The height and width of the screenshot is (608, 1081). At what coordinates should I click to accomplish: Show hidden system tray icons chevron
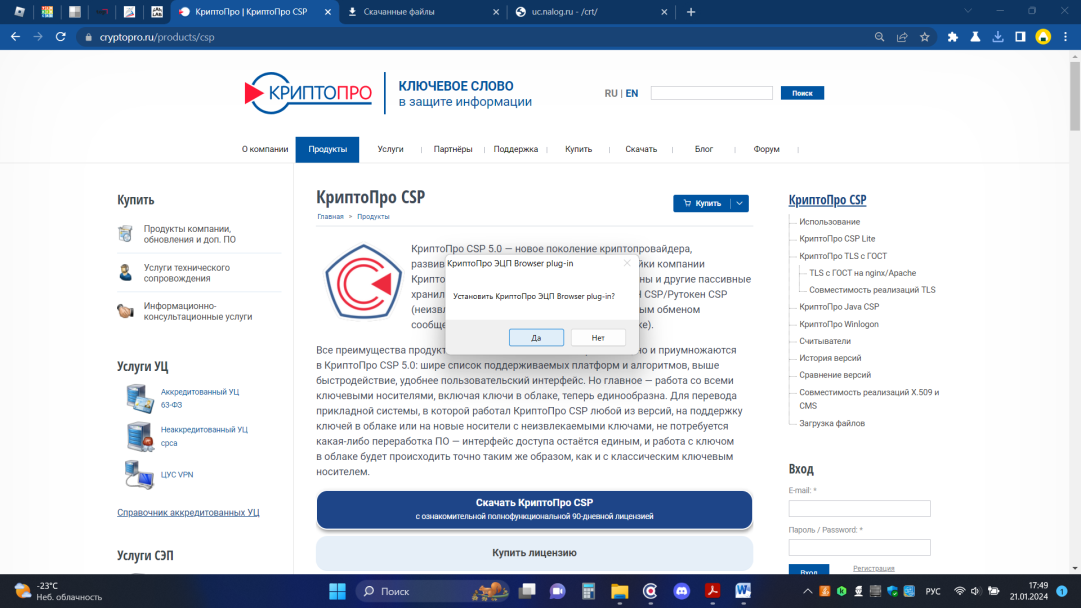[805, 591]
